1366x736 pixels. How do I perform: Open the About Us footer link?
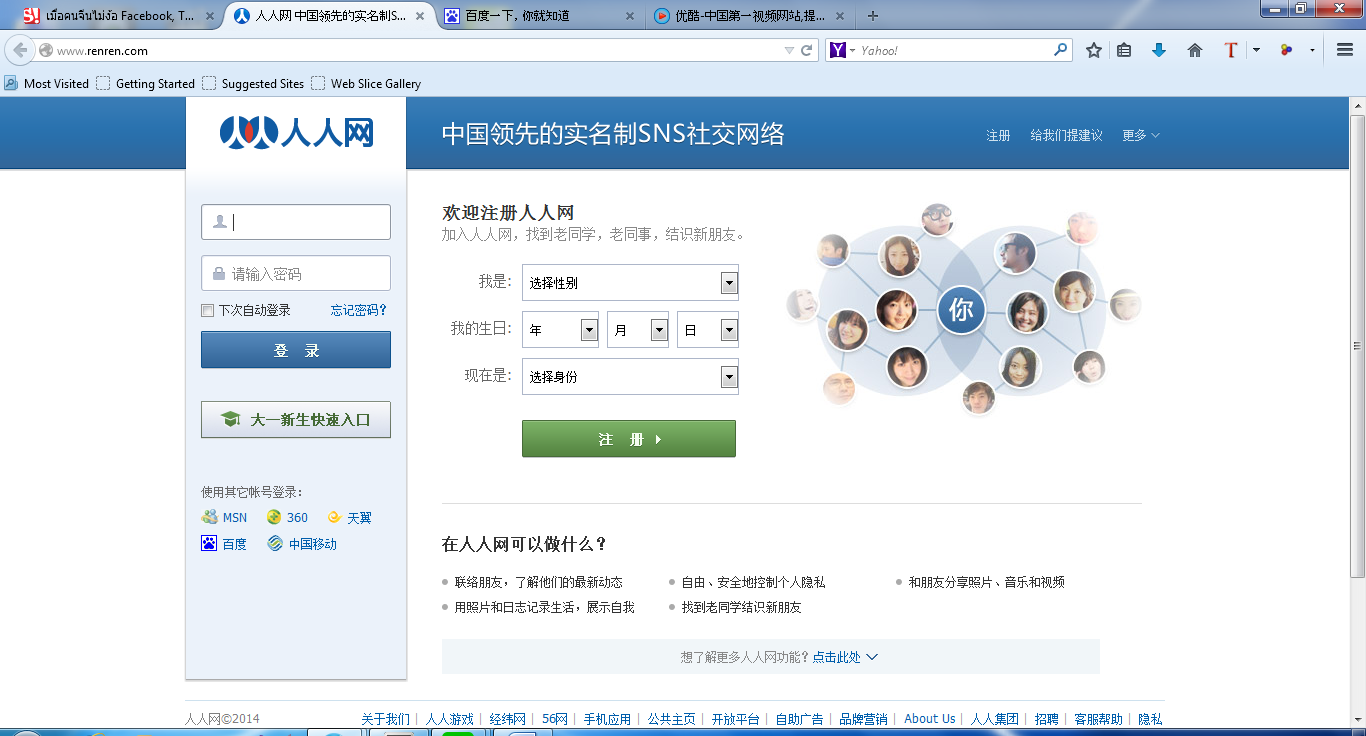pos(930,719)
